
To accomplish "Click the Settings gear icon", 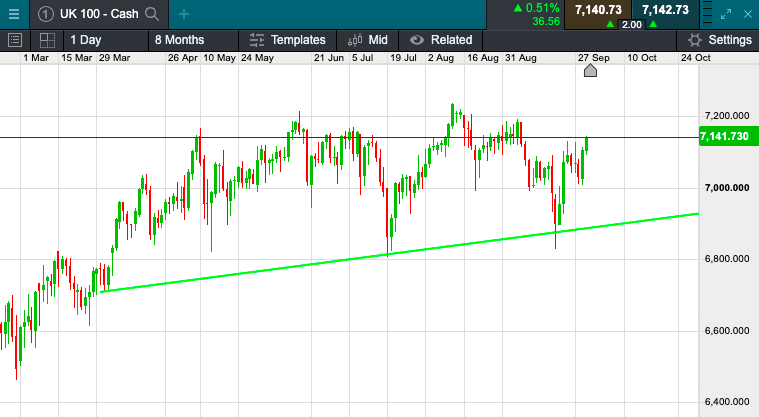I will pos(695,40).
